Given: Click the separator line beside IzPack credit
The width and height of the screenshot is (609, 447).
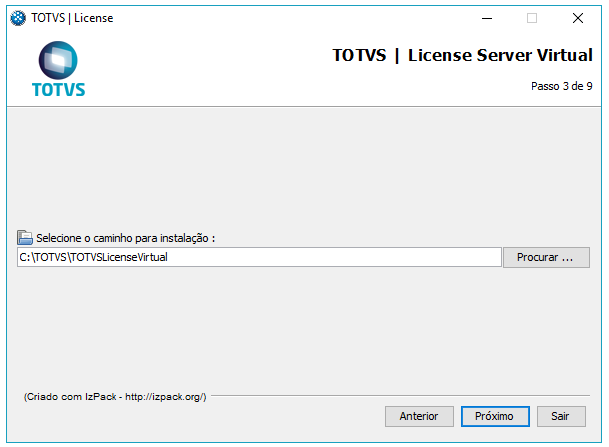Looking at the screenshot, I should [x=400, y=397].
